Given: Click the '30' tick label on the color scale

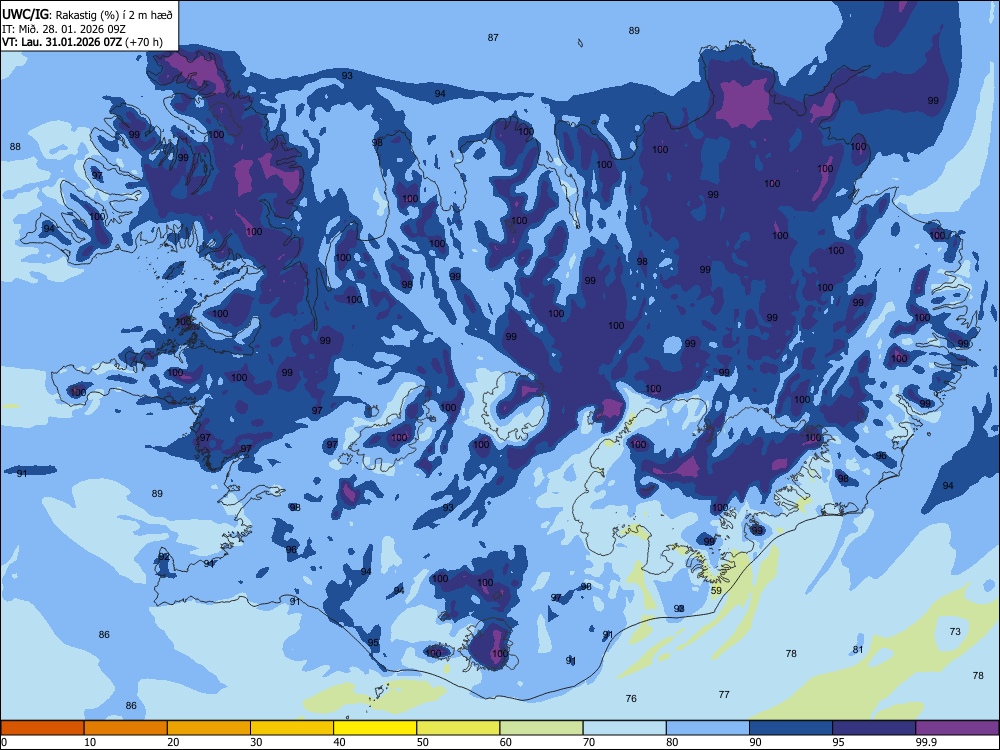Looking at the screenshot, I should tap(256, 742).
